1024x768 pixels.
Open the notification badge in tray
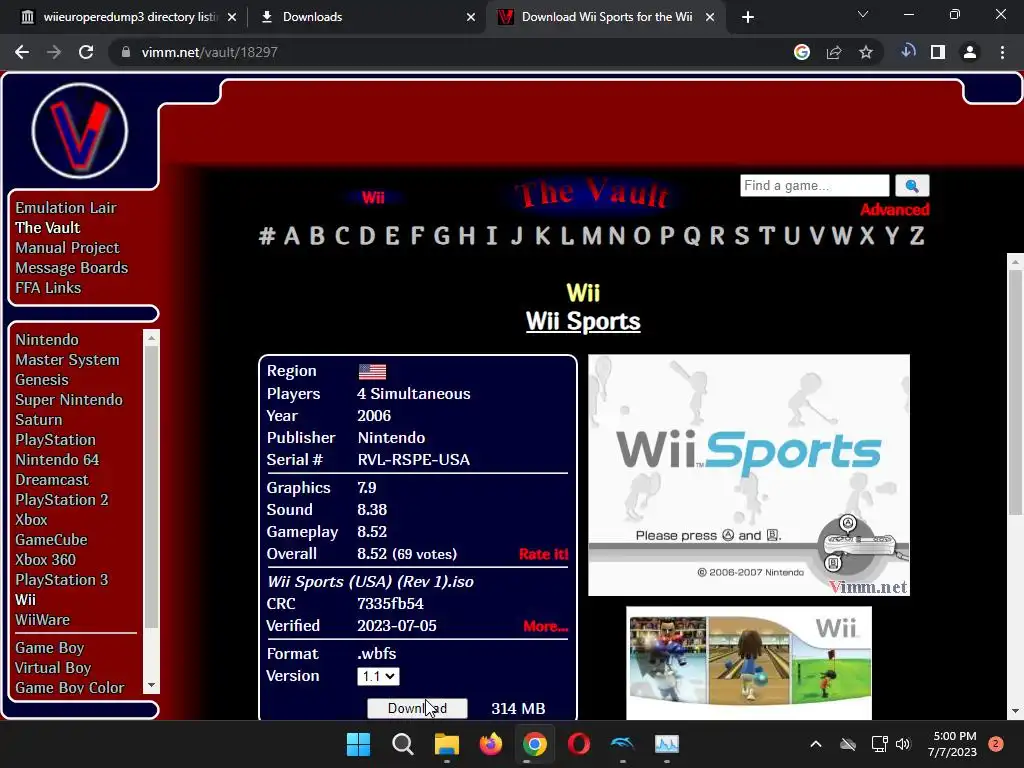(x=996, y=744)
